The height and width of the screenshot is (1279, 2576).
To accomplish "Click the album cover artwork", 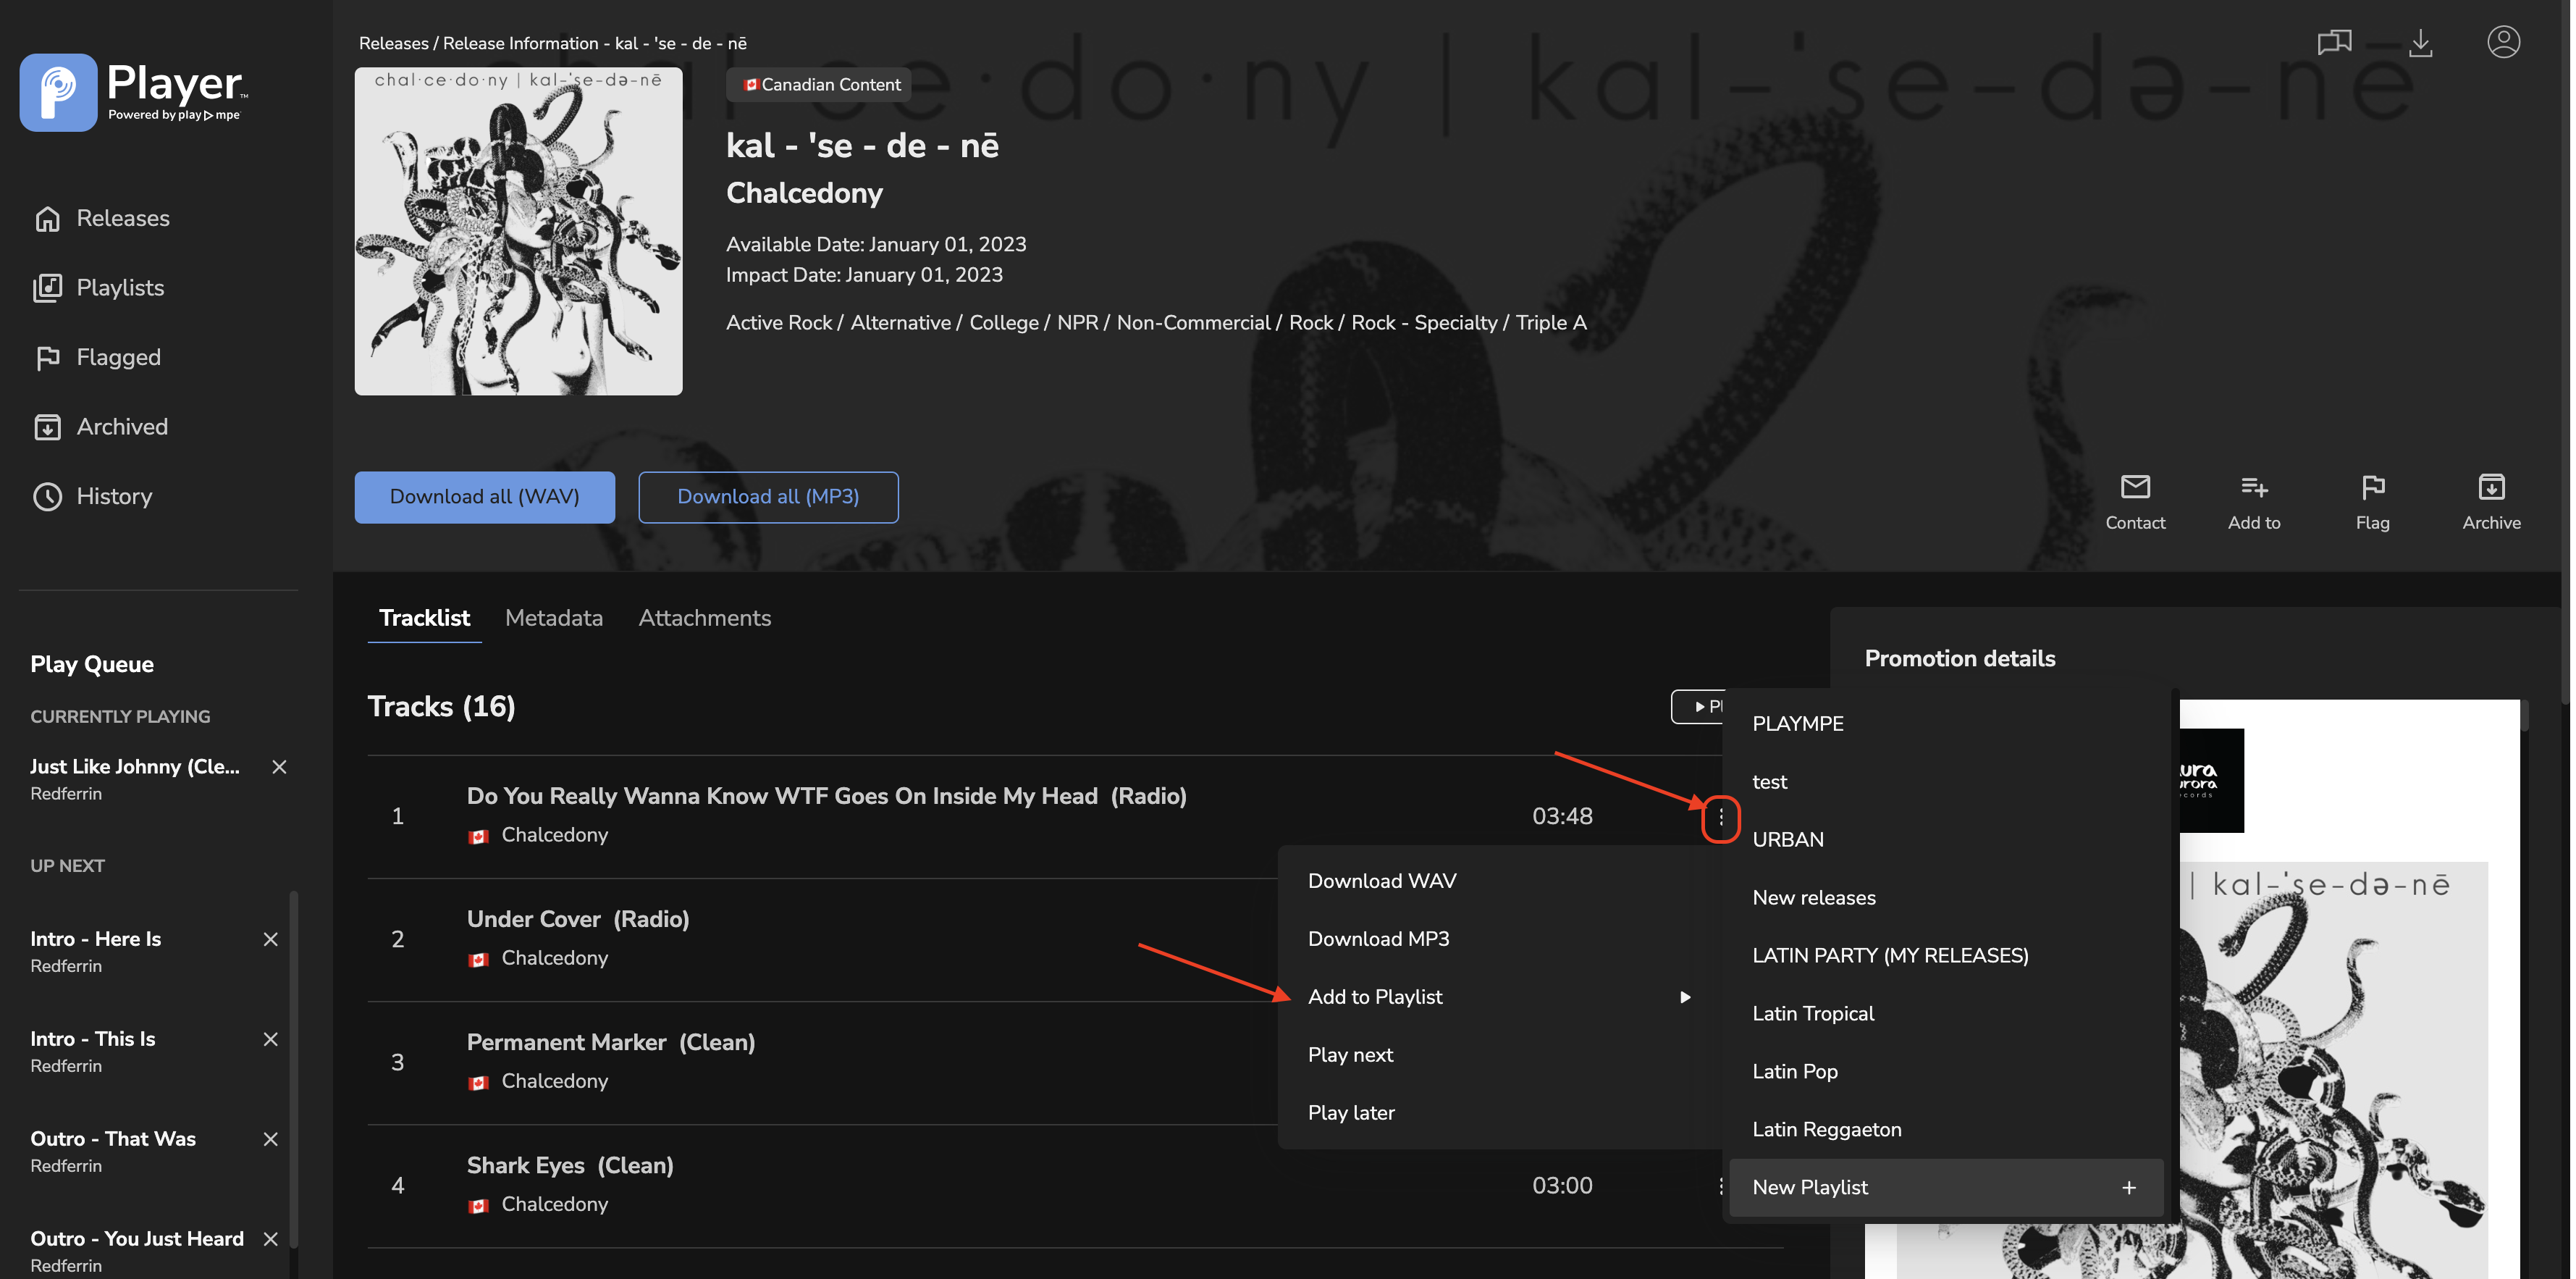I will tap(518, 232).
